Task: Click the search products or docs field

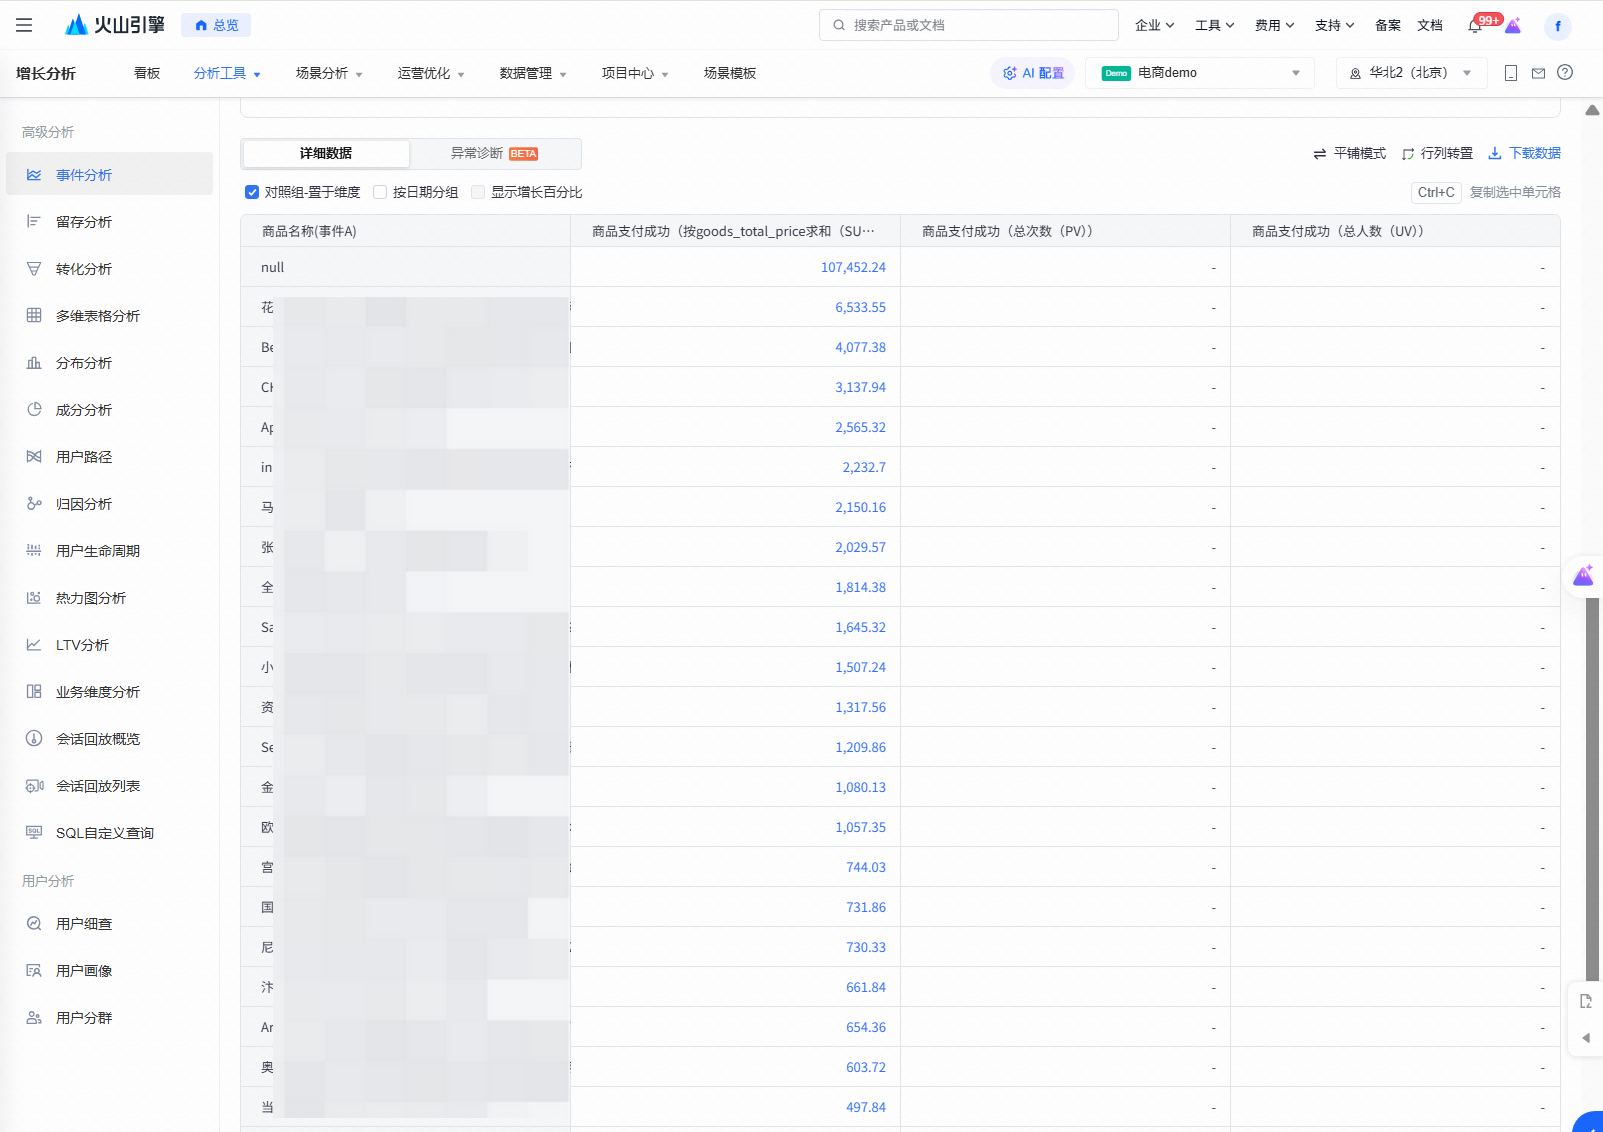Action: tap(968, 25)
